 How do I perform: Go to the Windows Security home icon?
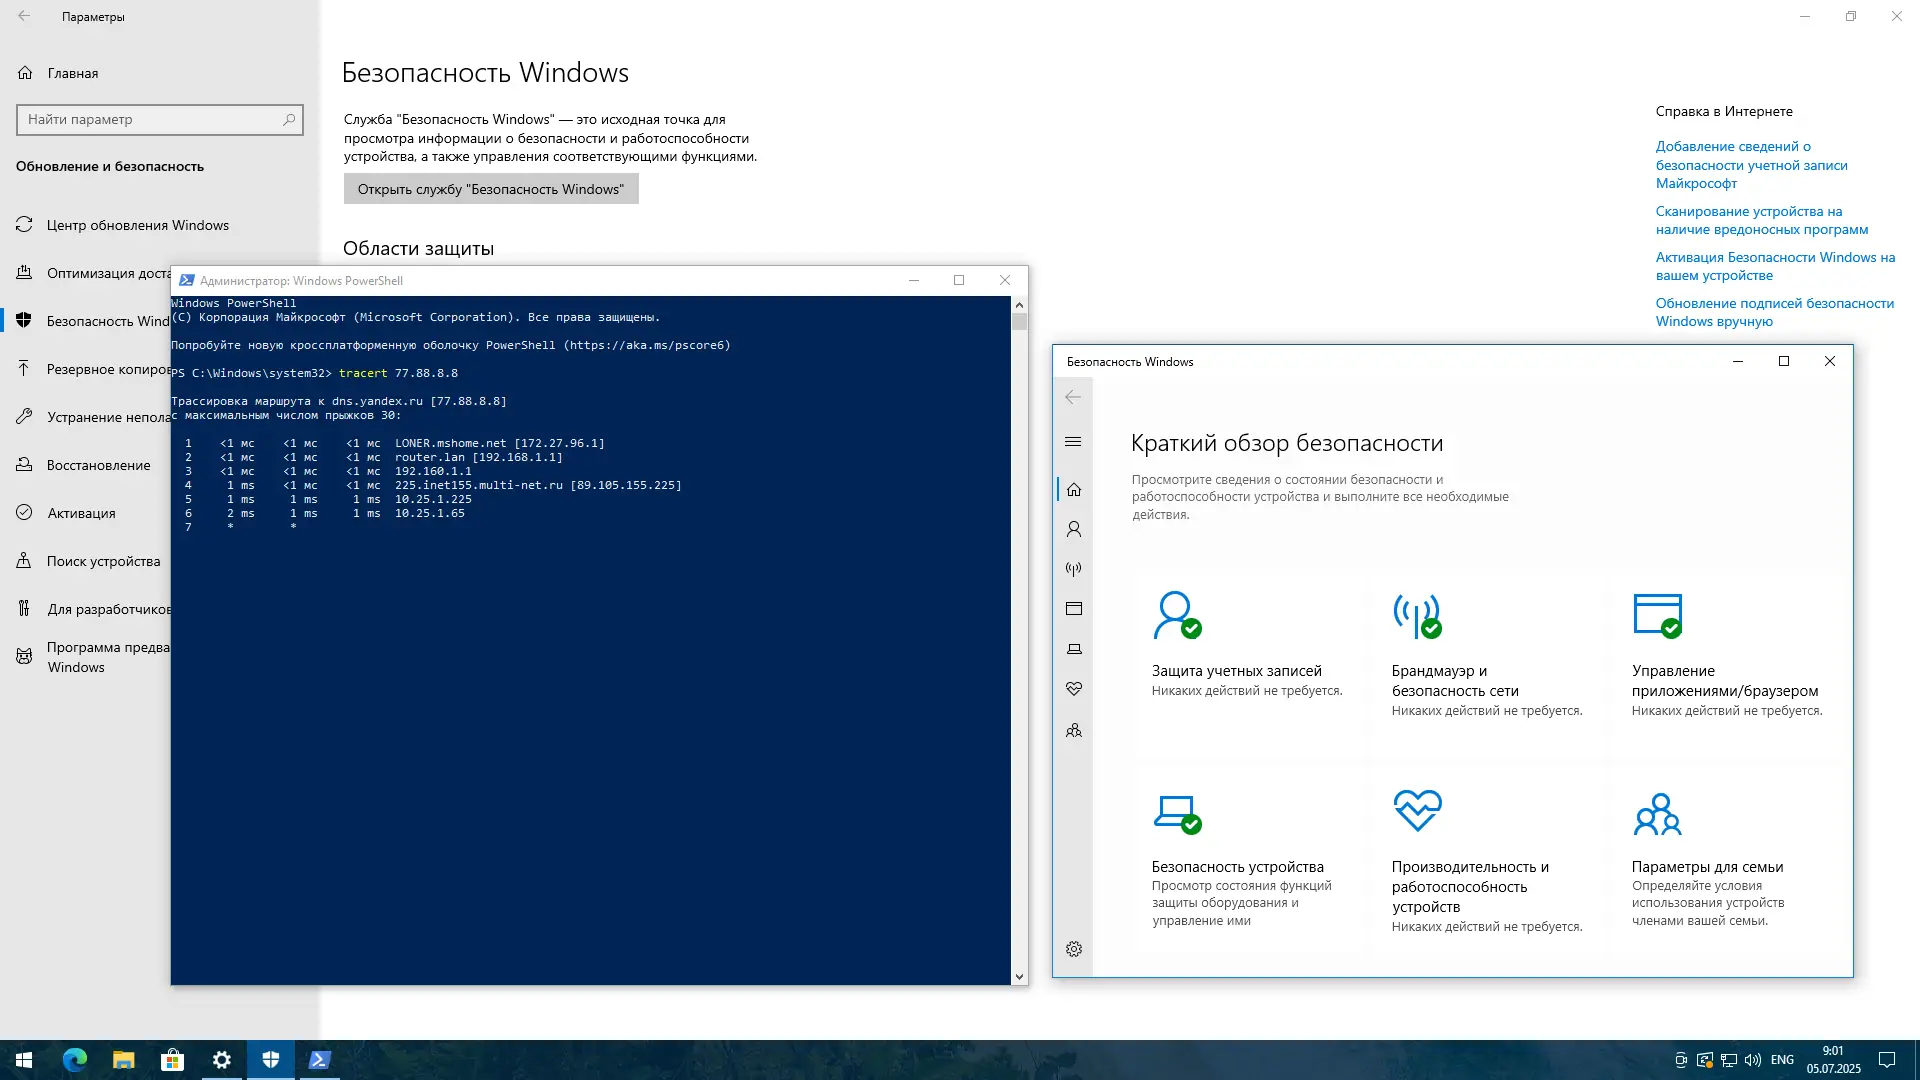[x=1073, y=489]
